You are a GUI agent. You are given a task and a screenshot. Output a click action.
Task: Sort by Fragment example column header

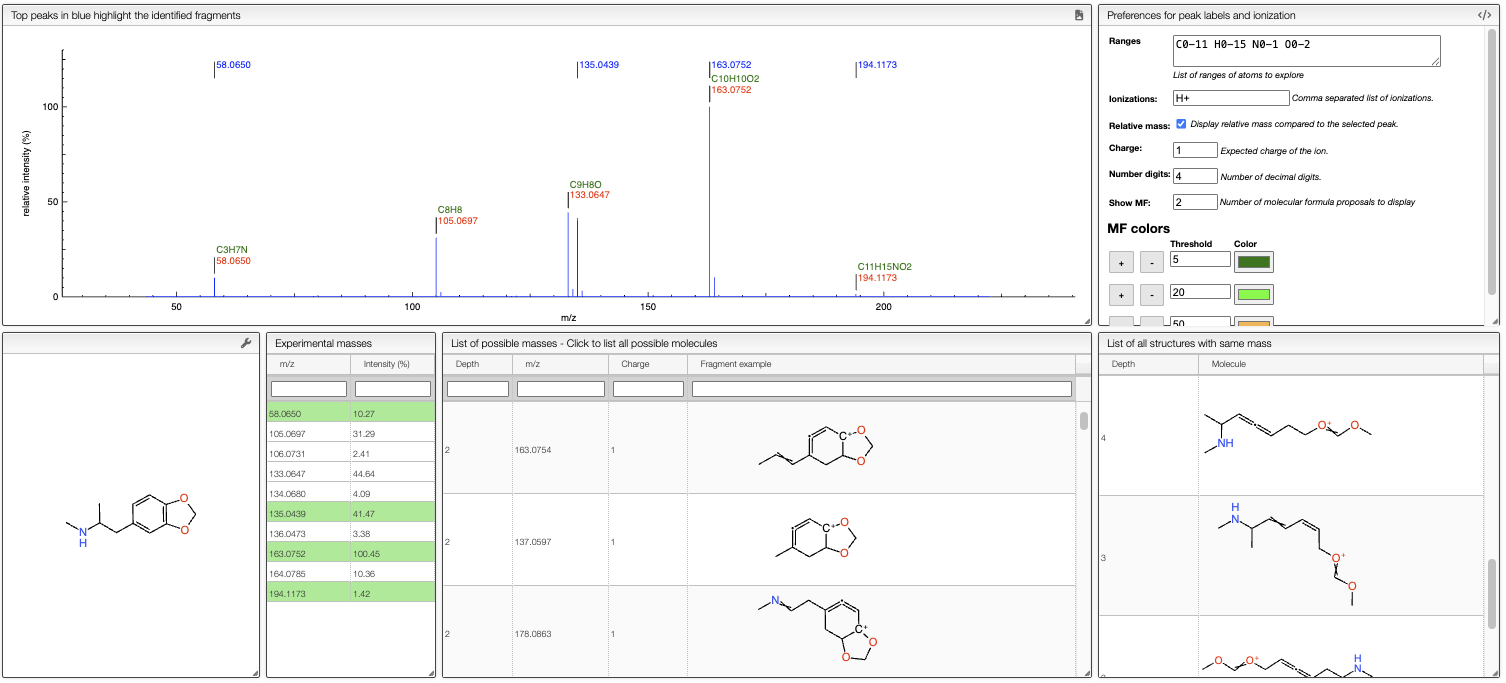(881, 364)
